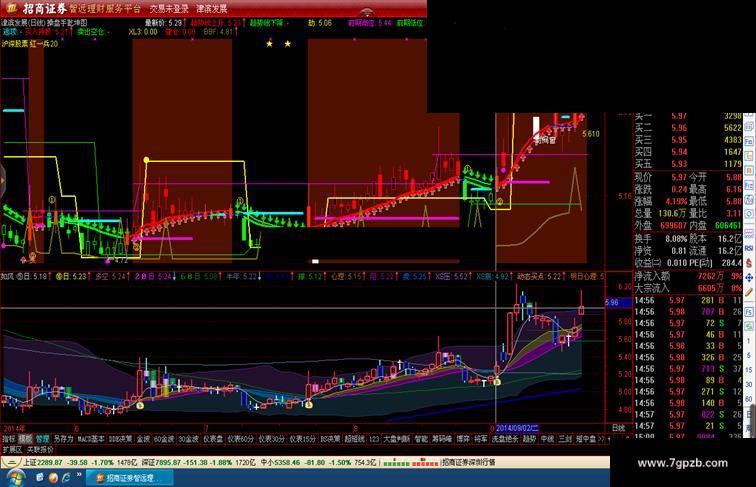Launch Internet Explorer from quick launch
The width and height of the screenshot is (756, 487).
point(66,477)
